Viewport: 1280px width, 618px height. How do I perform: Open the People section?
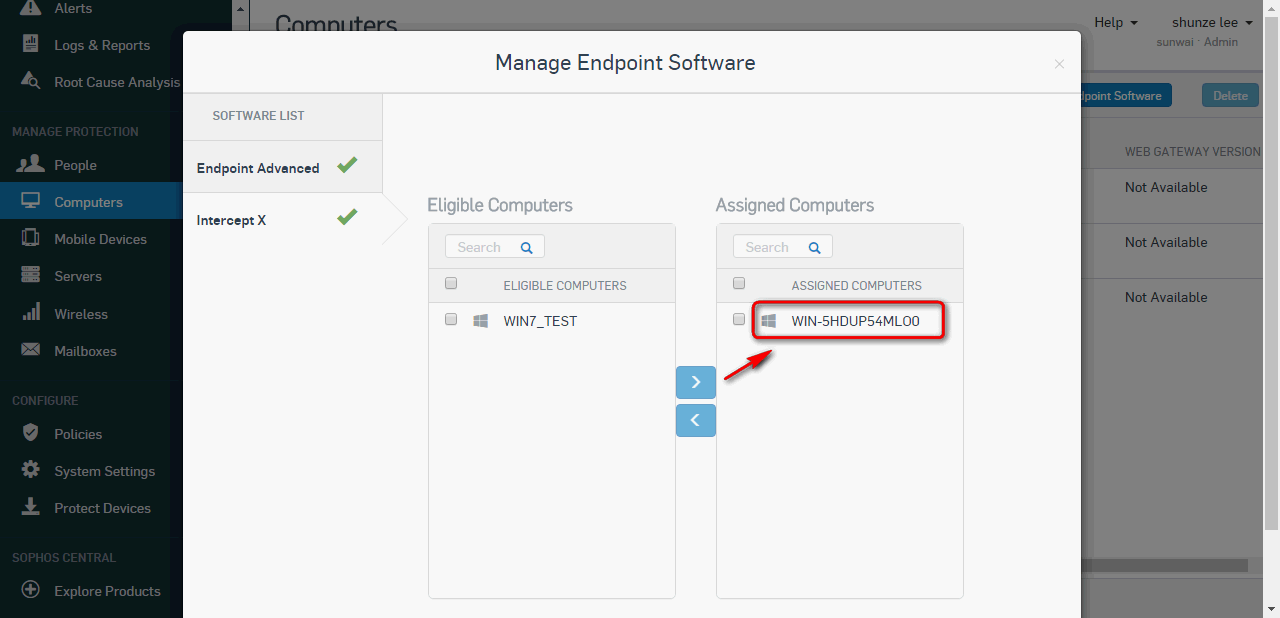point(75,165)
